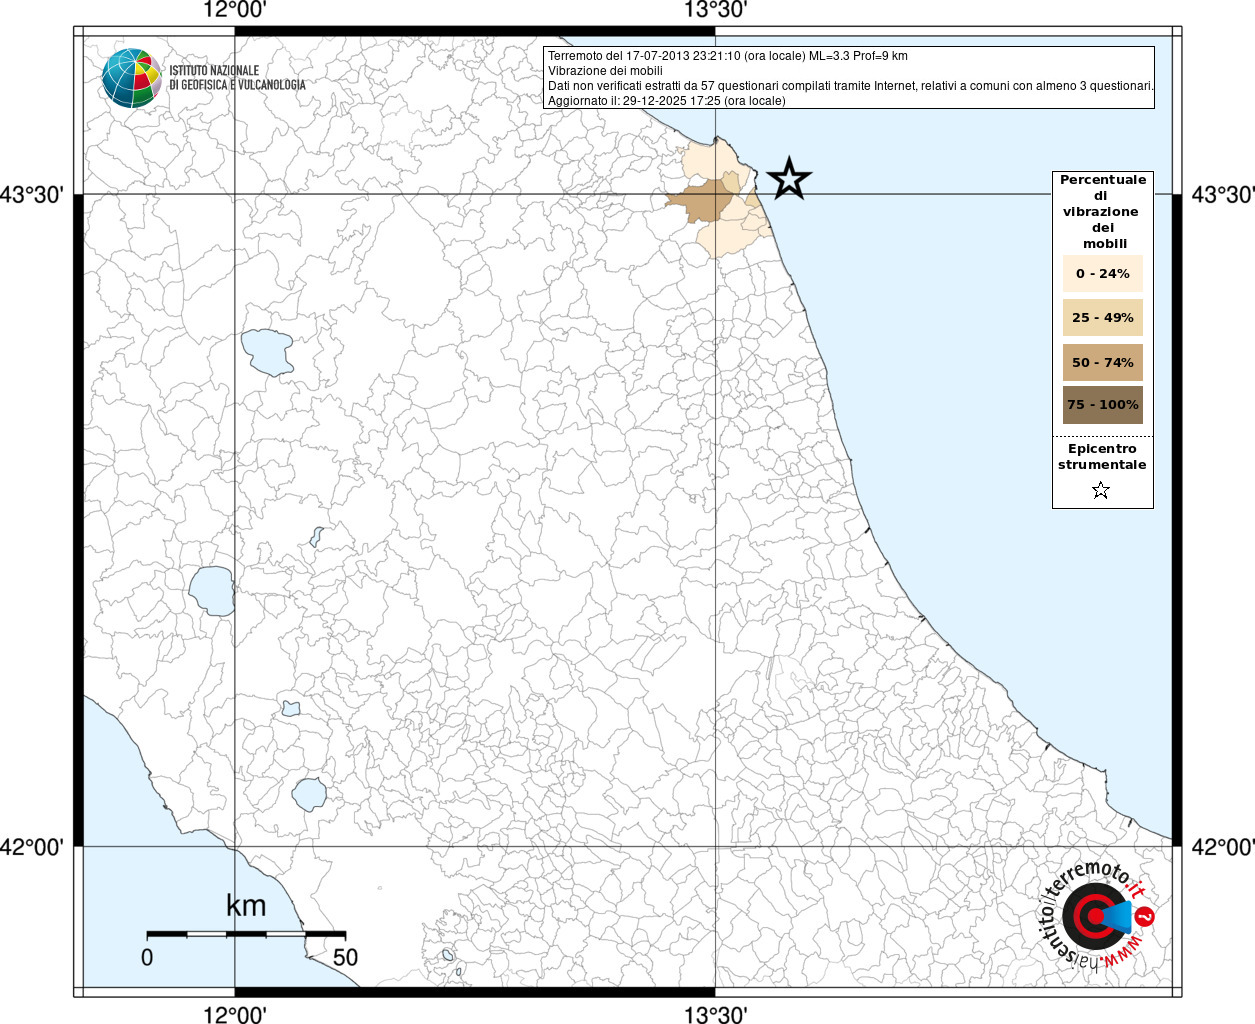Image resolution: width=1255 pixels, height=1024 pixels.
Task: Click the 'Vibrazione dei mobili' subtitle
Action: 605,71
